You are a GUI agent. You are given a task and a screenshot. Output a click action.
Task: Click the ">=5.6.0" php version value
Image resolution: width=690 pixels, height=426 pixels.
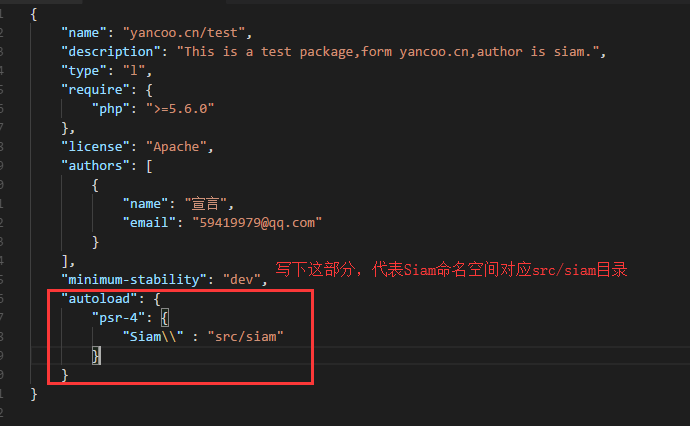[x=180, y=109]
